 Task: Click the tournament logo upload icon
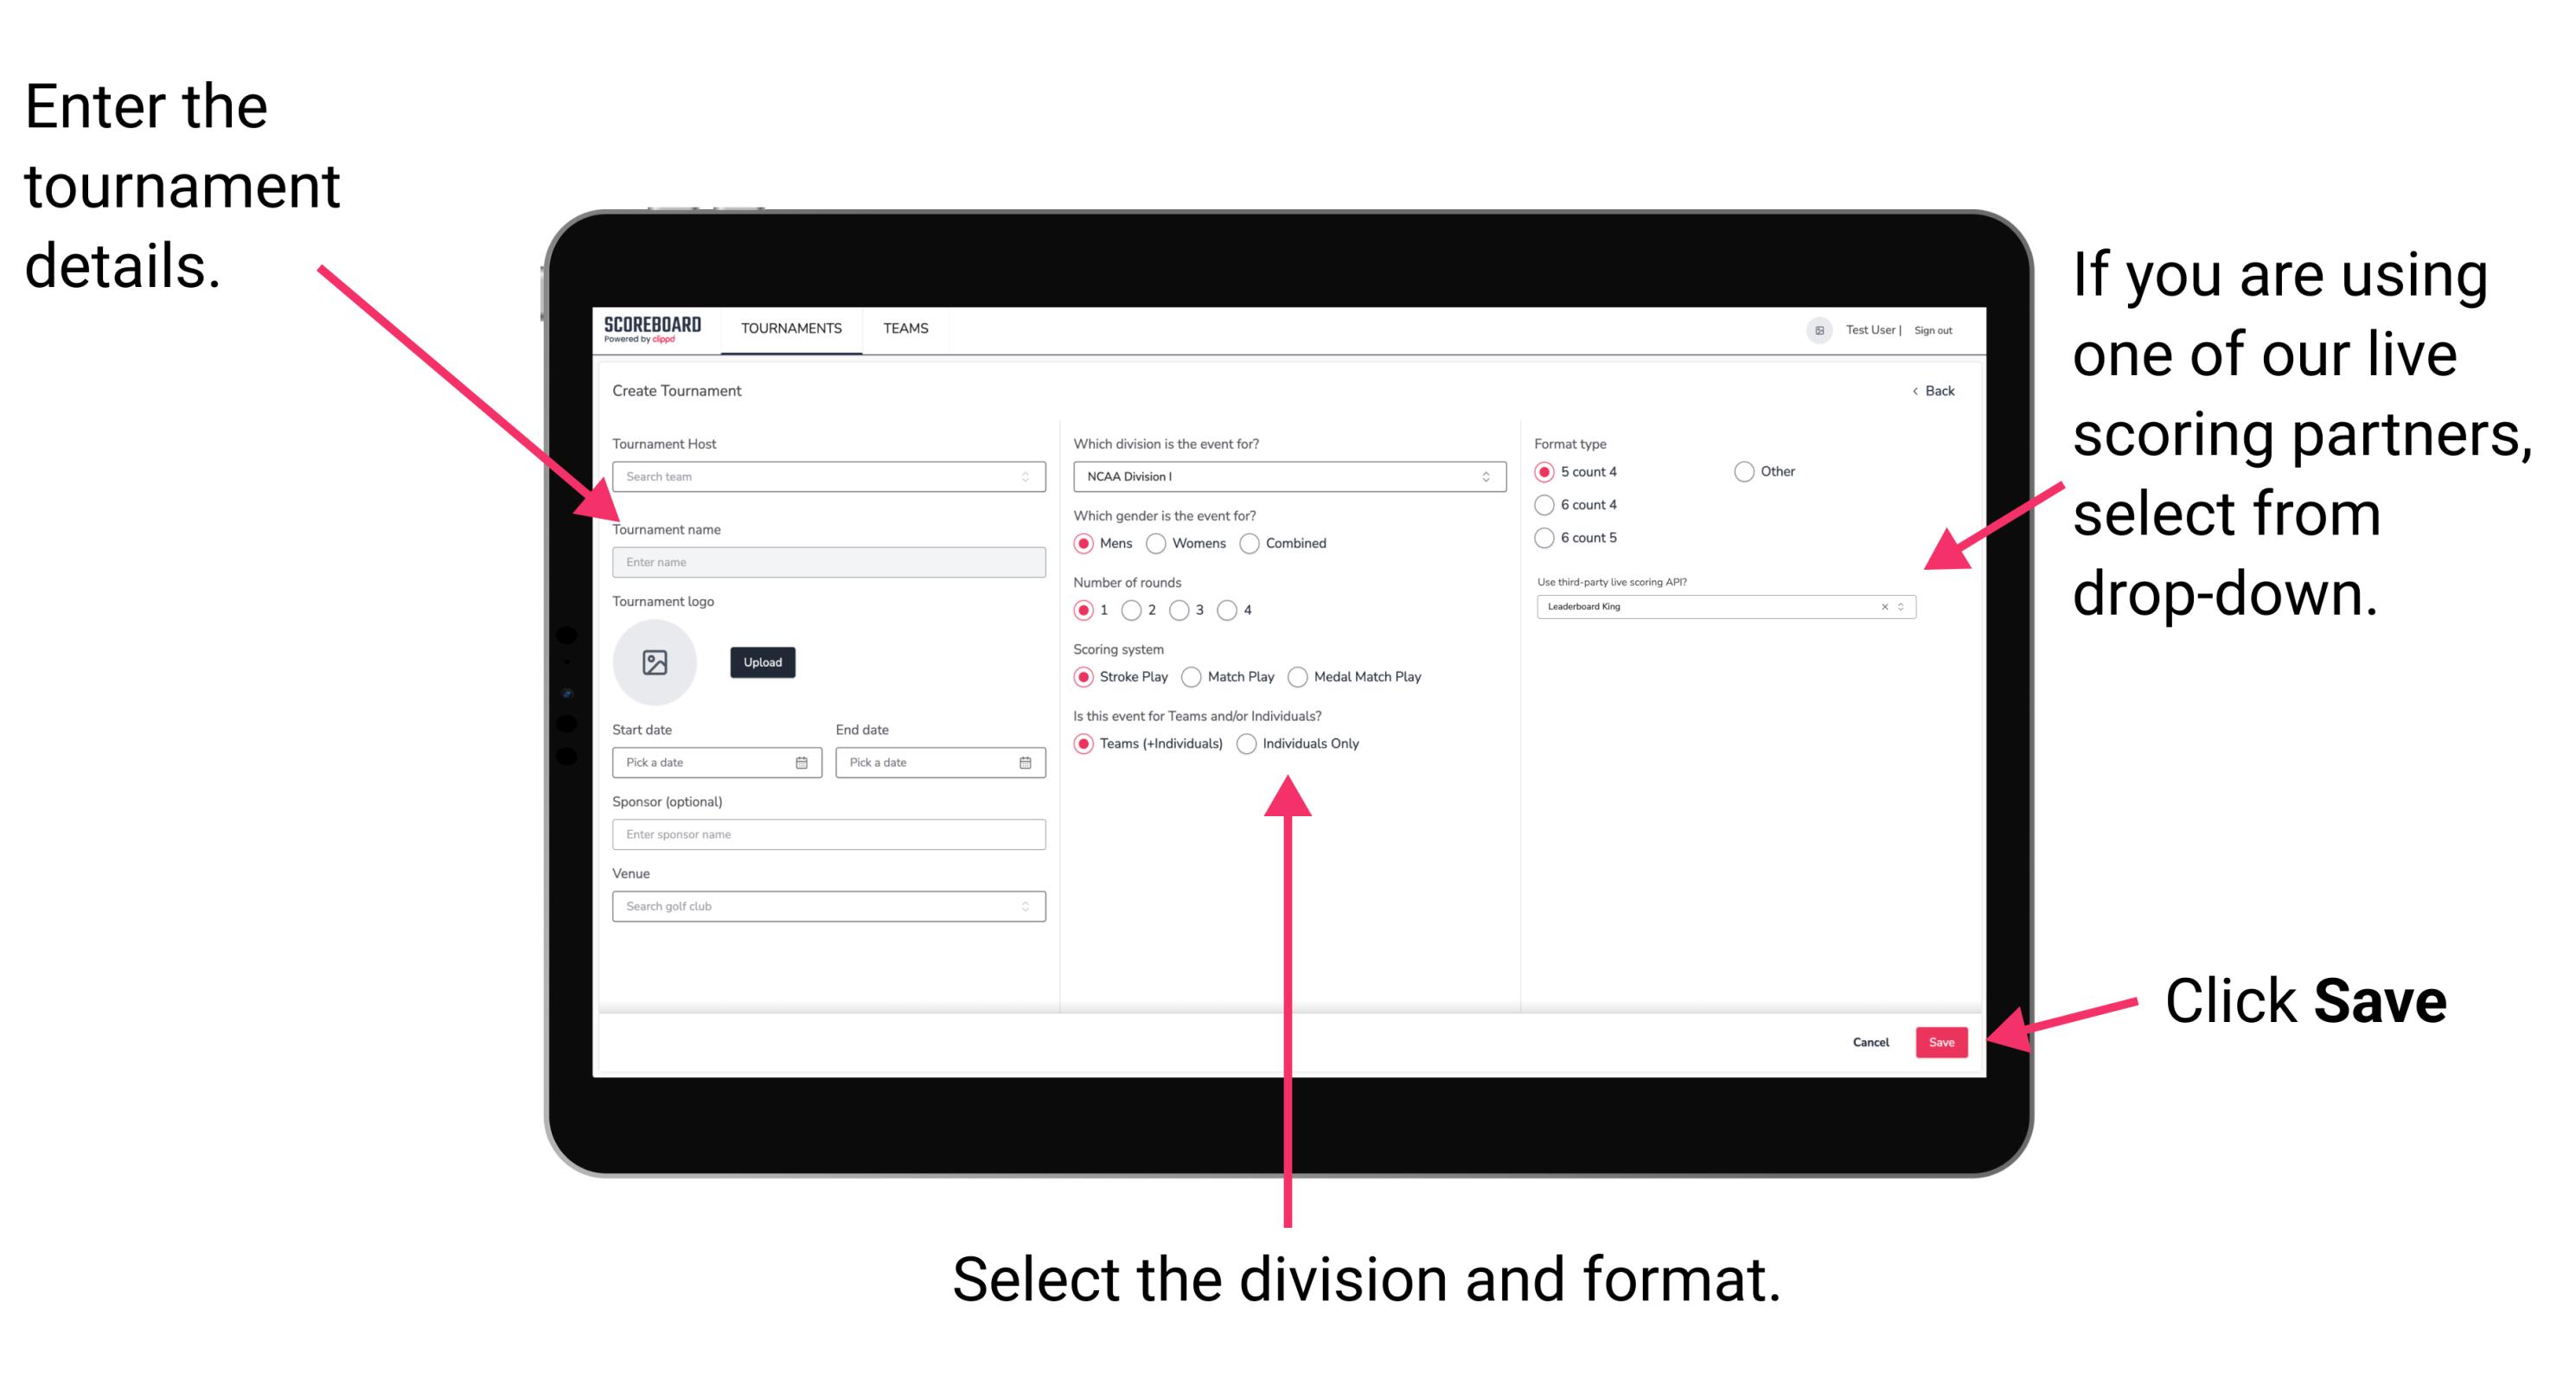(x=654, y=661)
